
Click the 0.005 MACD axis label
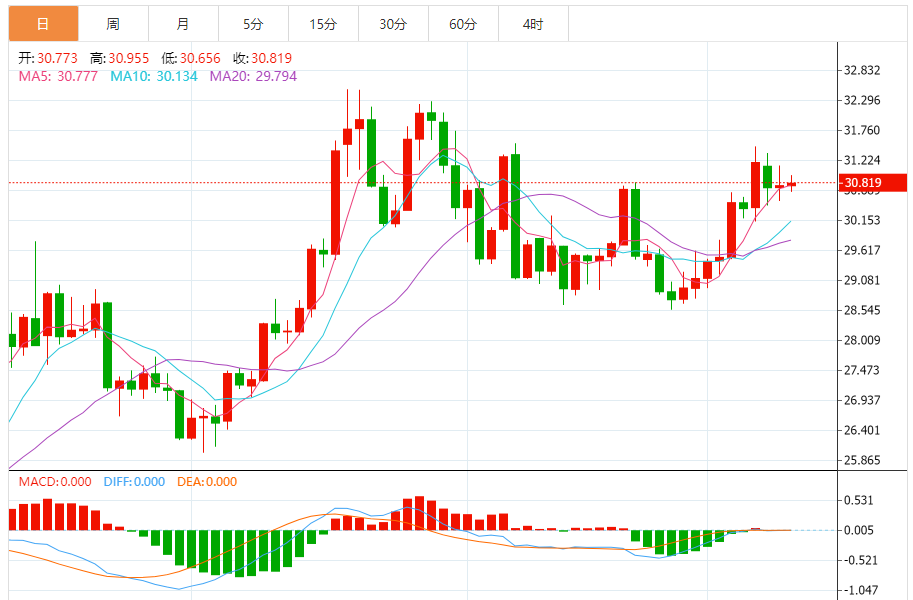click(859, 530)
